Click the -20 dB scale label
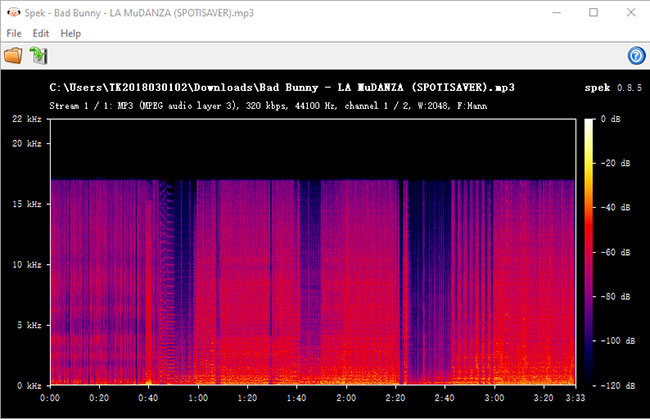This screenshot has width=650, height=419. pyautogui.click(x=615, y=163)
